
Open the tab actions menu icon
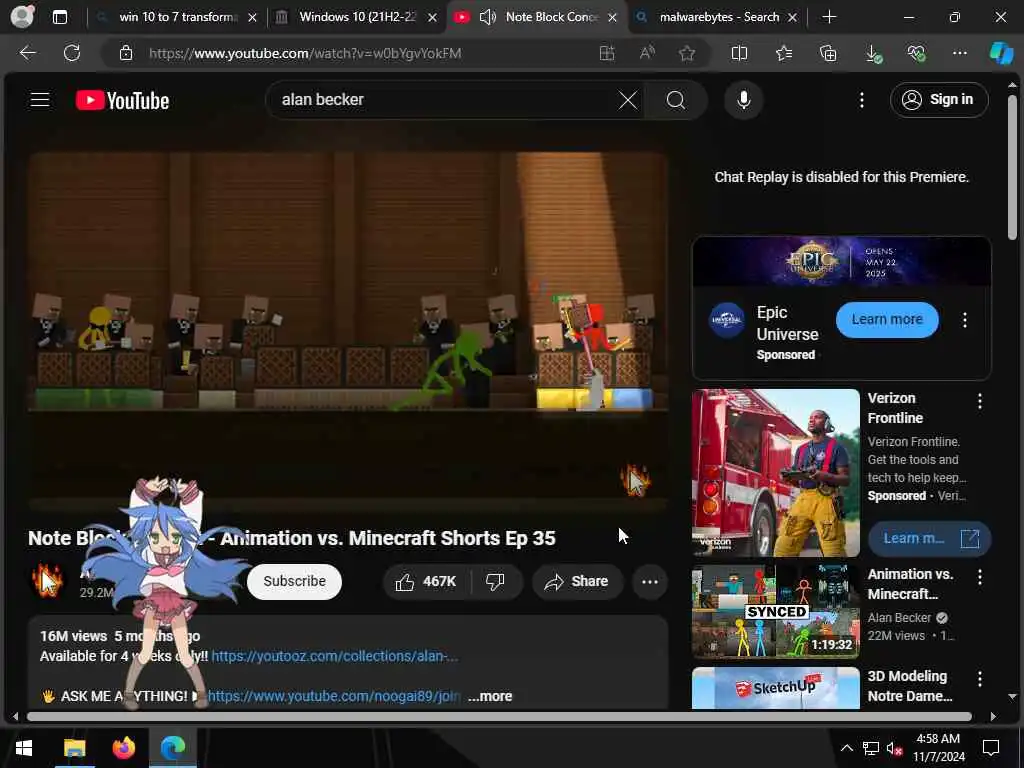[59, 17]
